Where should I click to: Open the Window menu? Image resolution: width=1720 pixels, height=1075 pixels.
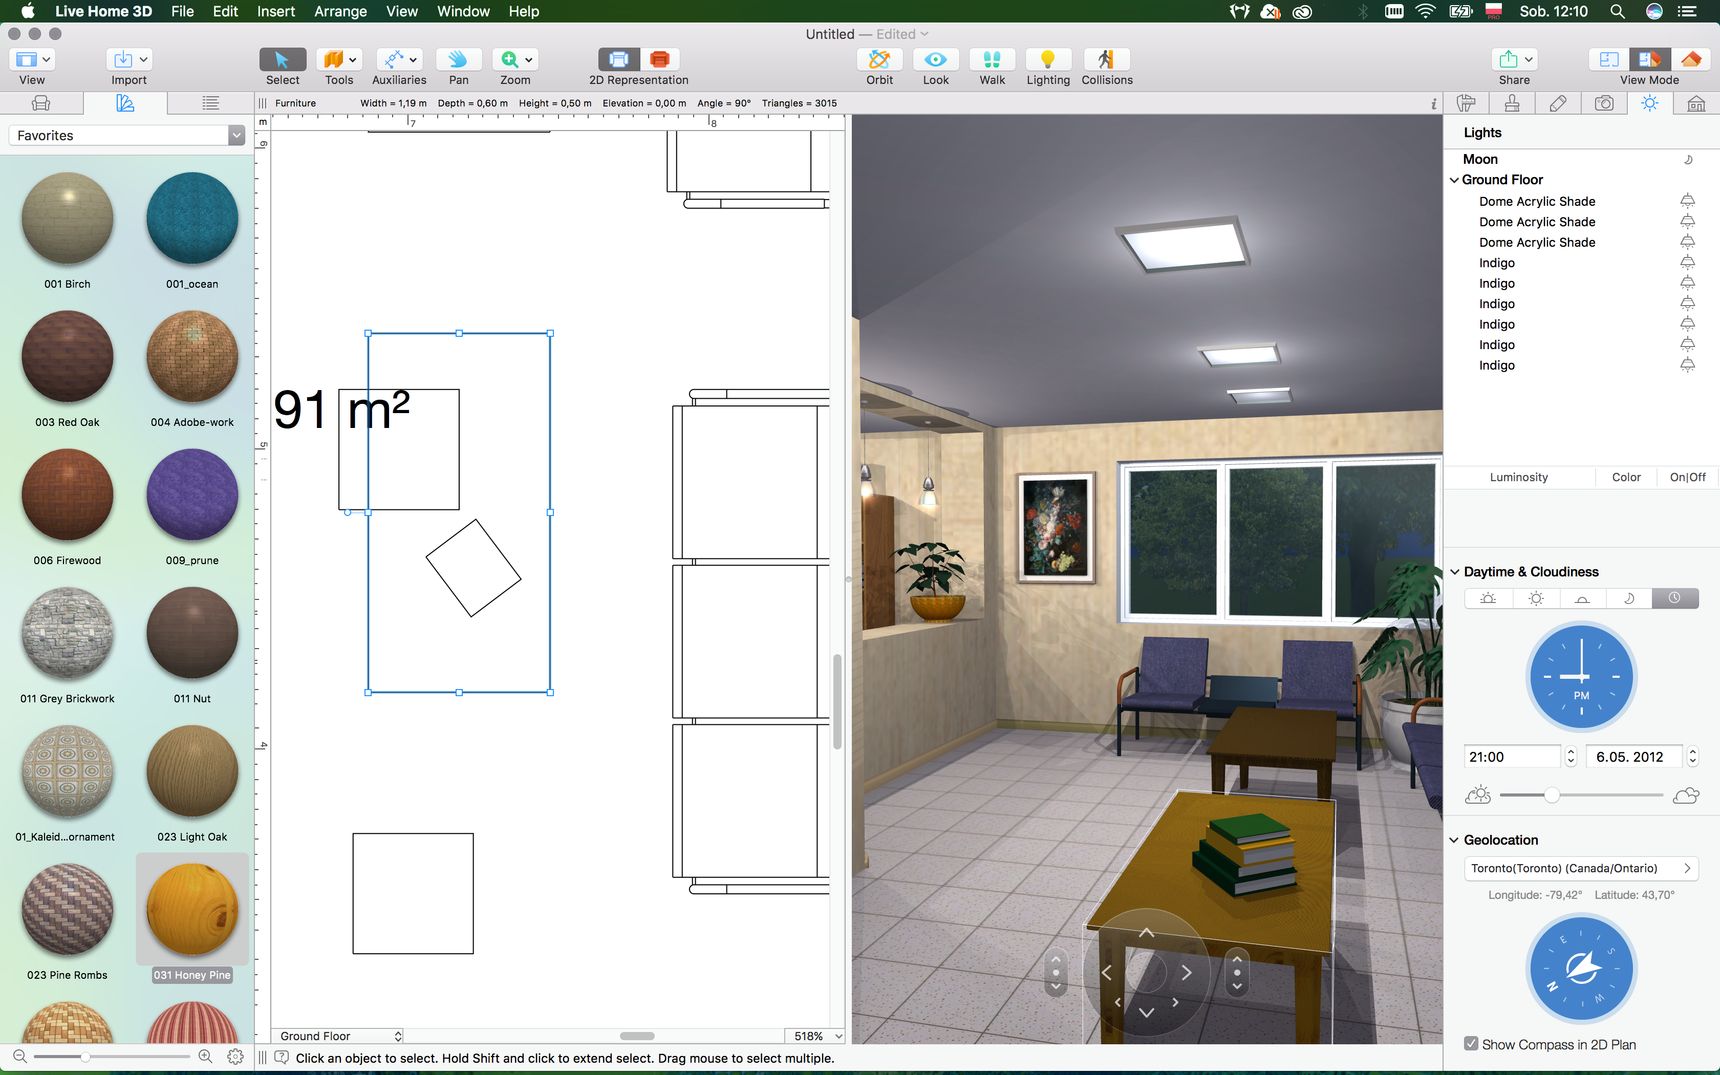point(463,11)
